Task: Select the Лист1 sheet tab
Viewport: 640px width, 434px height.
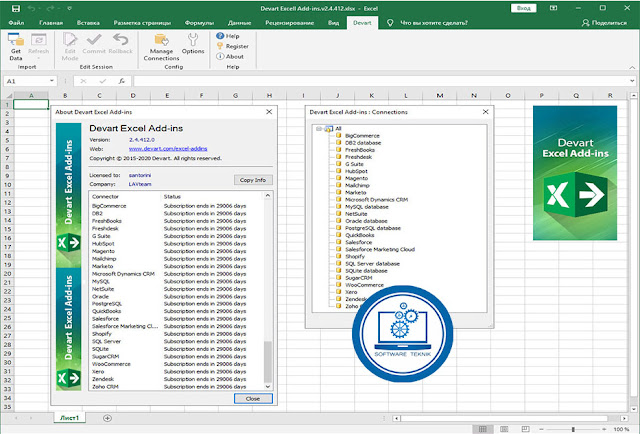Action: point(69,418)
